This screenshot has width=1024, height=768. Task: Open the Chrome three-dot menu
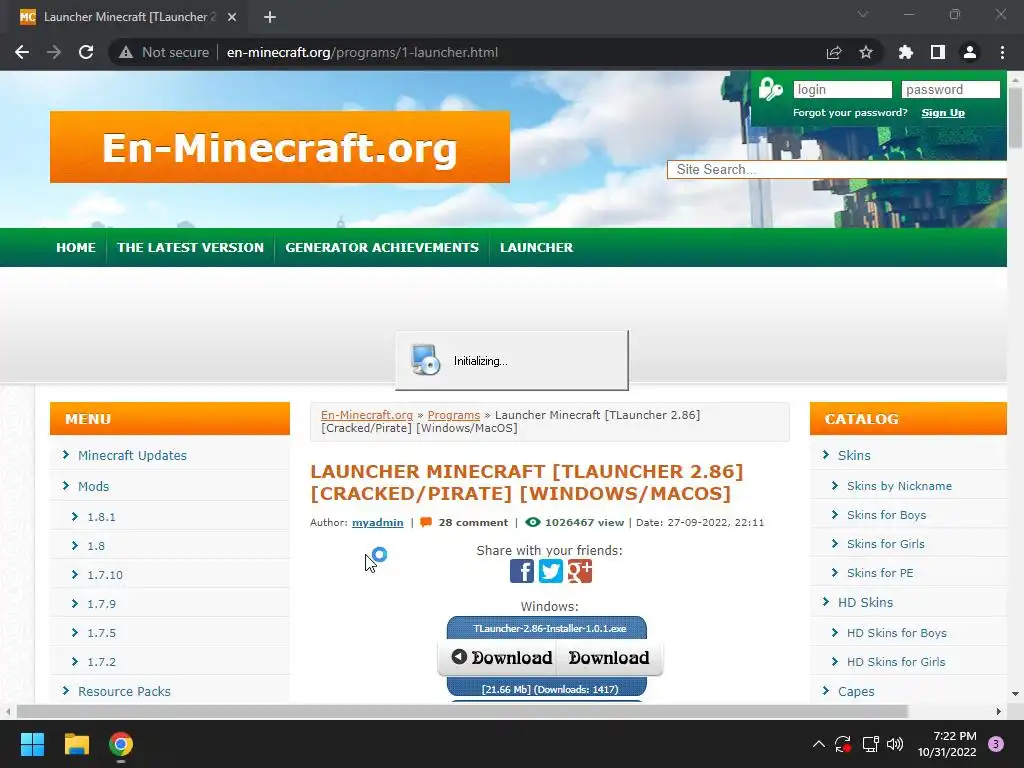tap(1002, 52)
